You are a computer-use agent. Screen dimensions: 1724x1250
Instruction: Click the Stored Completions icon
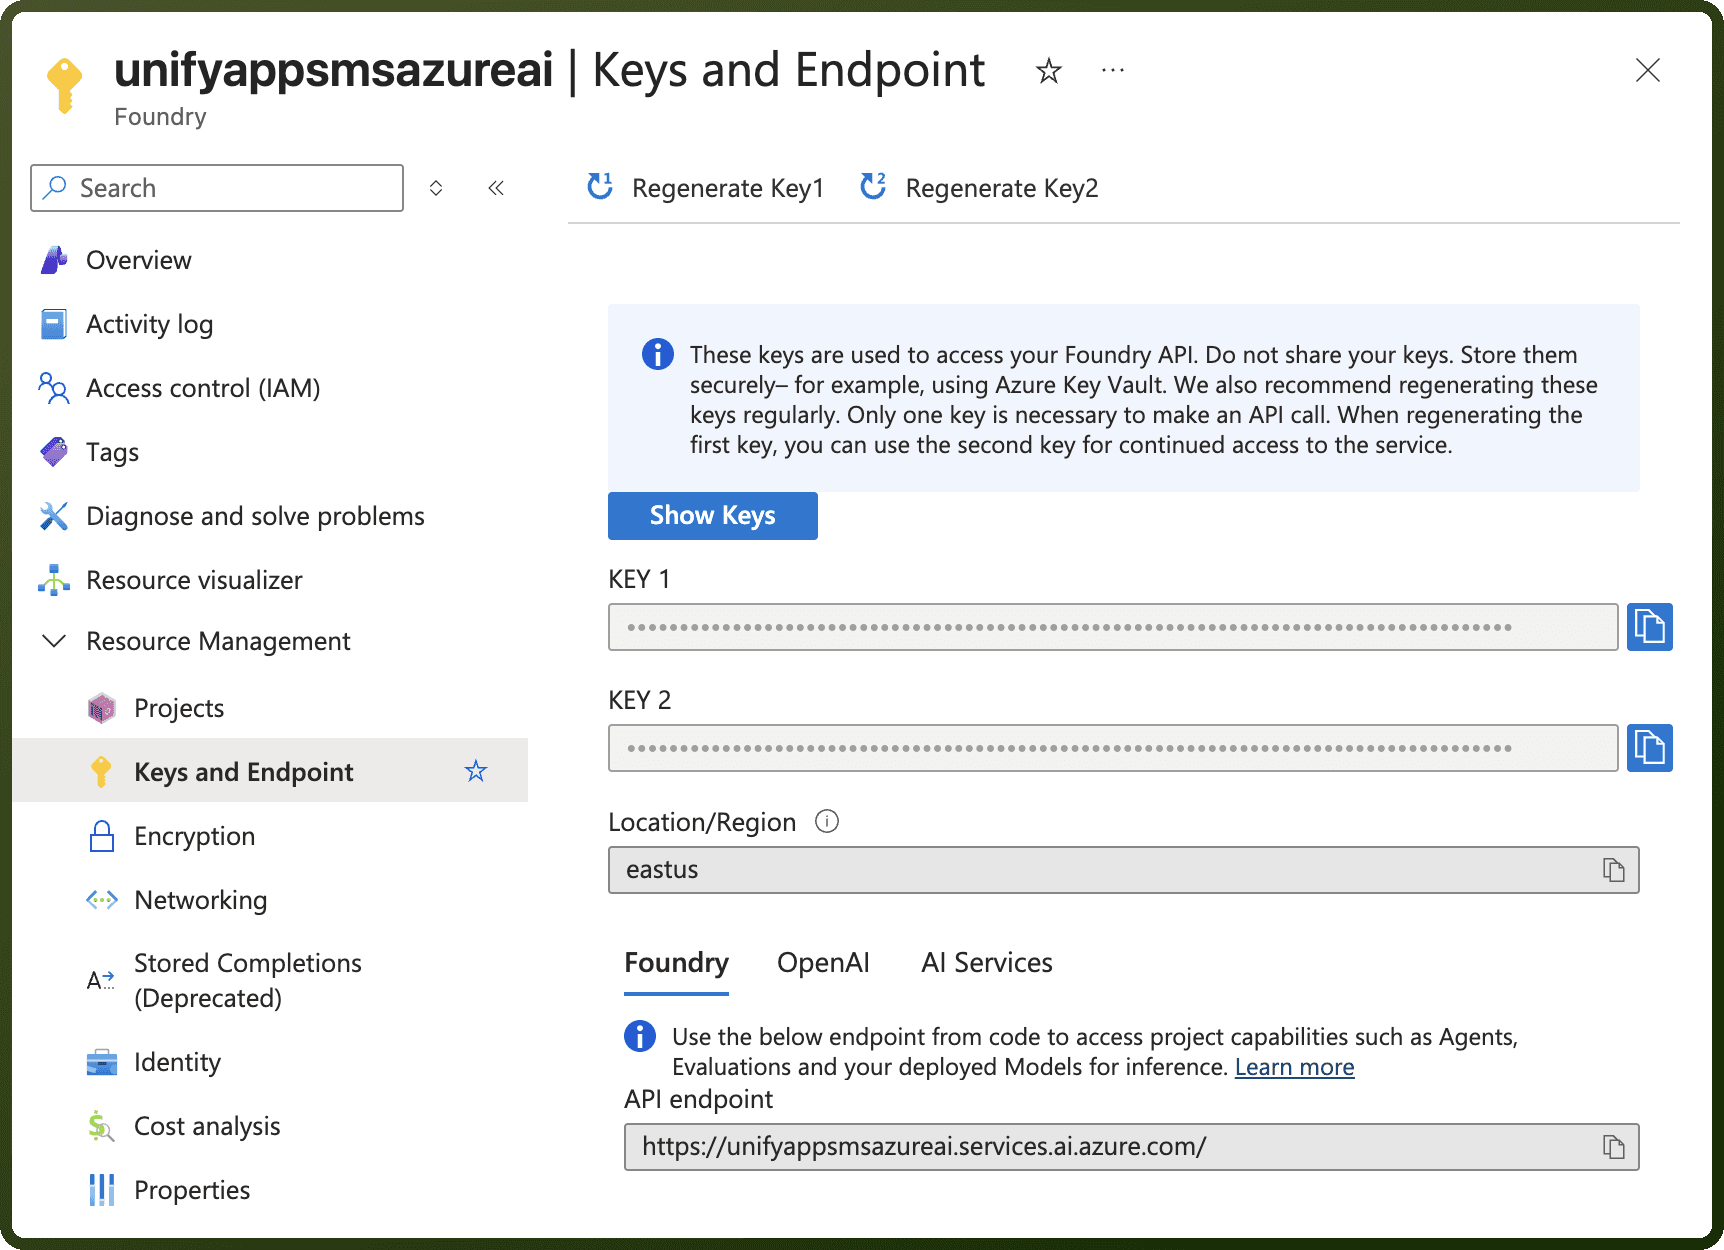click(x=101, y=980)
